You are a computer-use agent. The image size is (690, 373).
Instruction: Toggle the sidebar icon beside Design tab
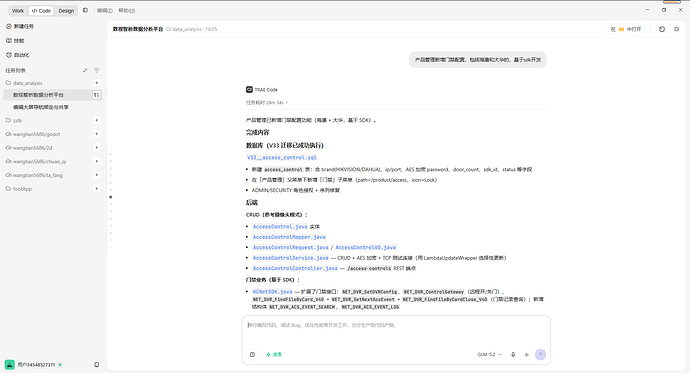(85, 10)
